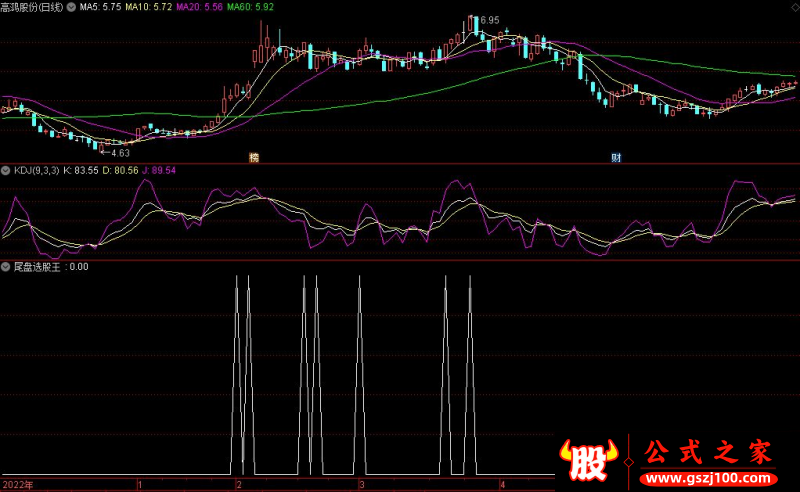
Task: Click the 财 marker icon under price chart
Action: tap(616, 158)
